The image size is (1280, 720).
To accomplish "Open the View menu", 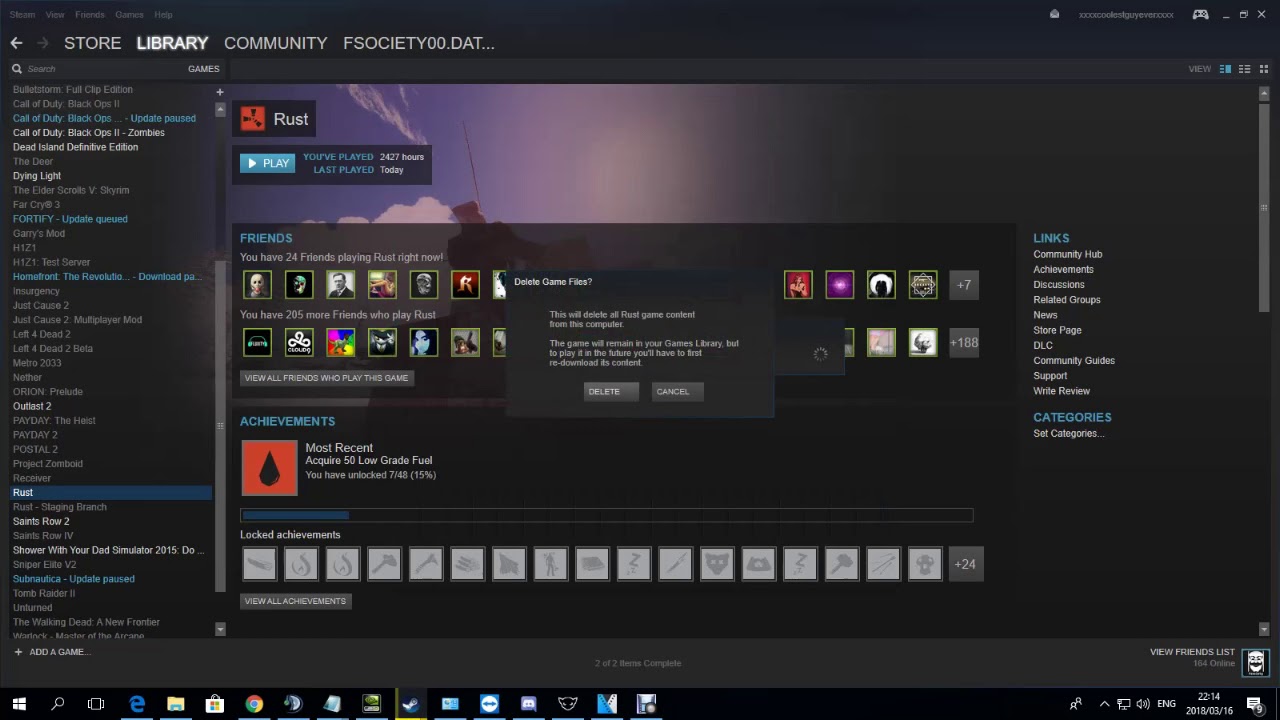I will [x=55, y=15].
